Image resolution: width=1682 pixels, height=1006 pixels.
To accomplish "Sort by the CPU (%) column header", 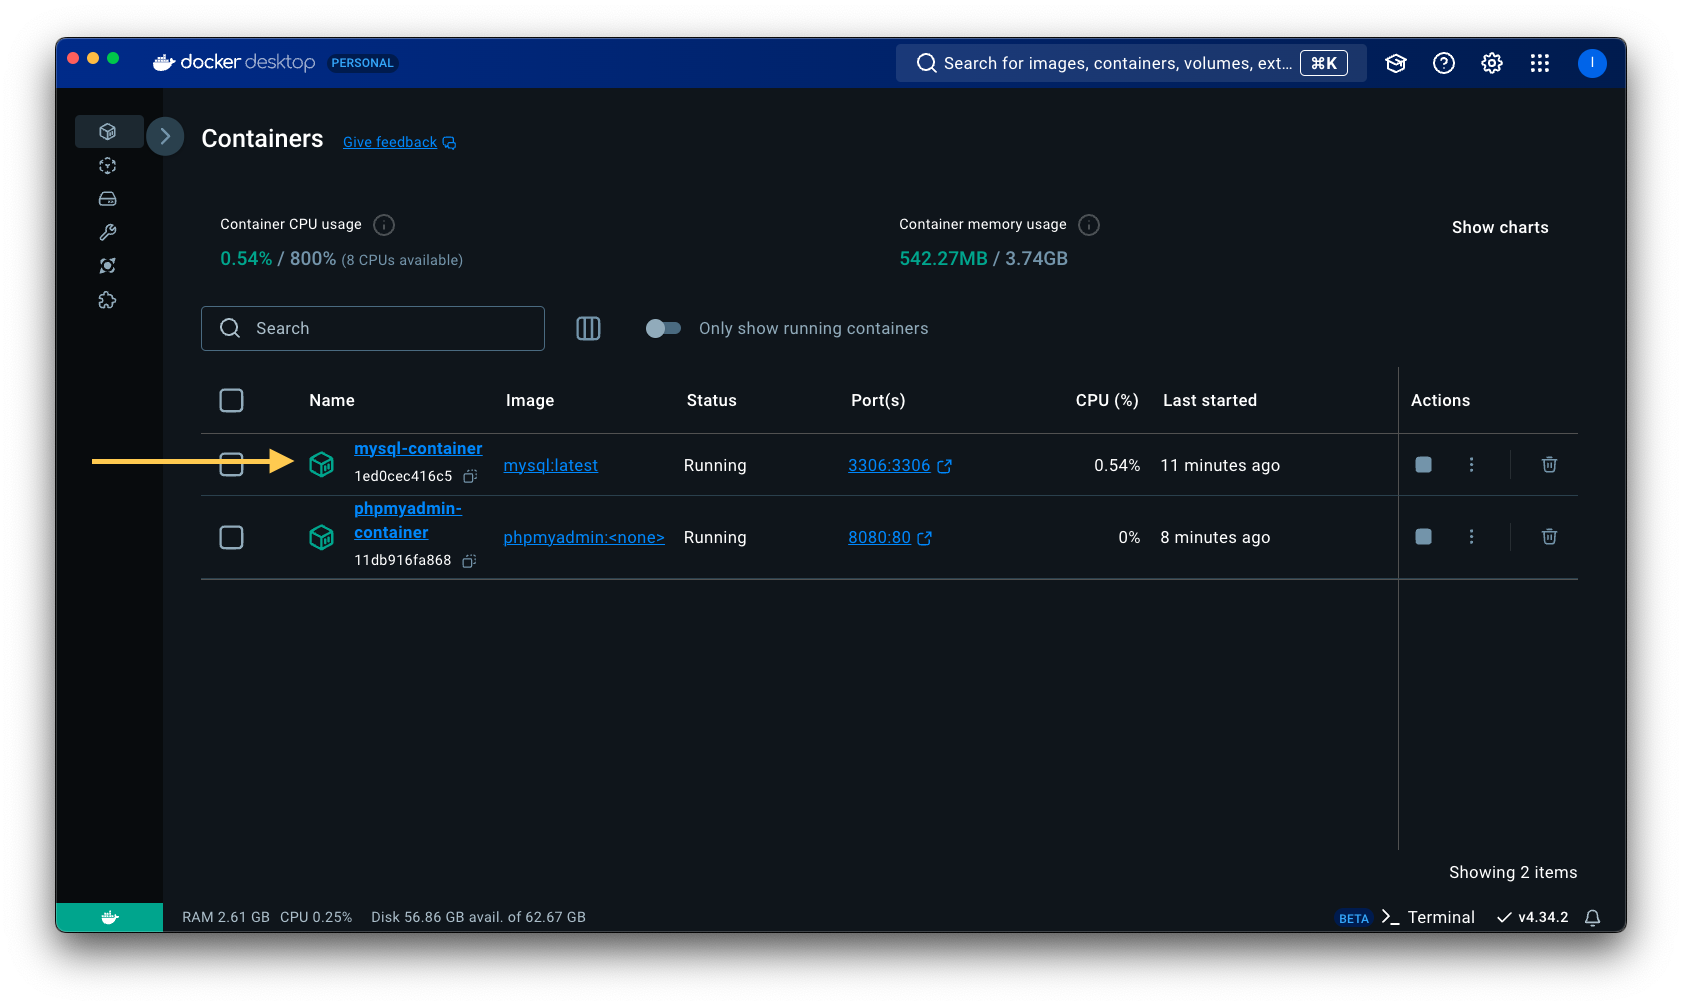I will pyautogui.click(x=1107, y=400).
